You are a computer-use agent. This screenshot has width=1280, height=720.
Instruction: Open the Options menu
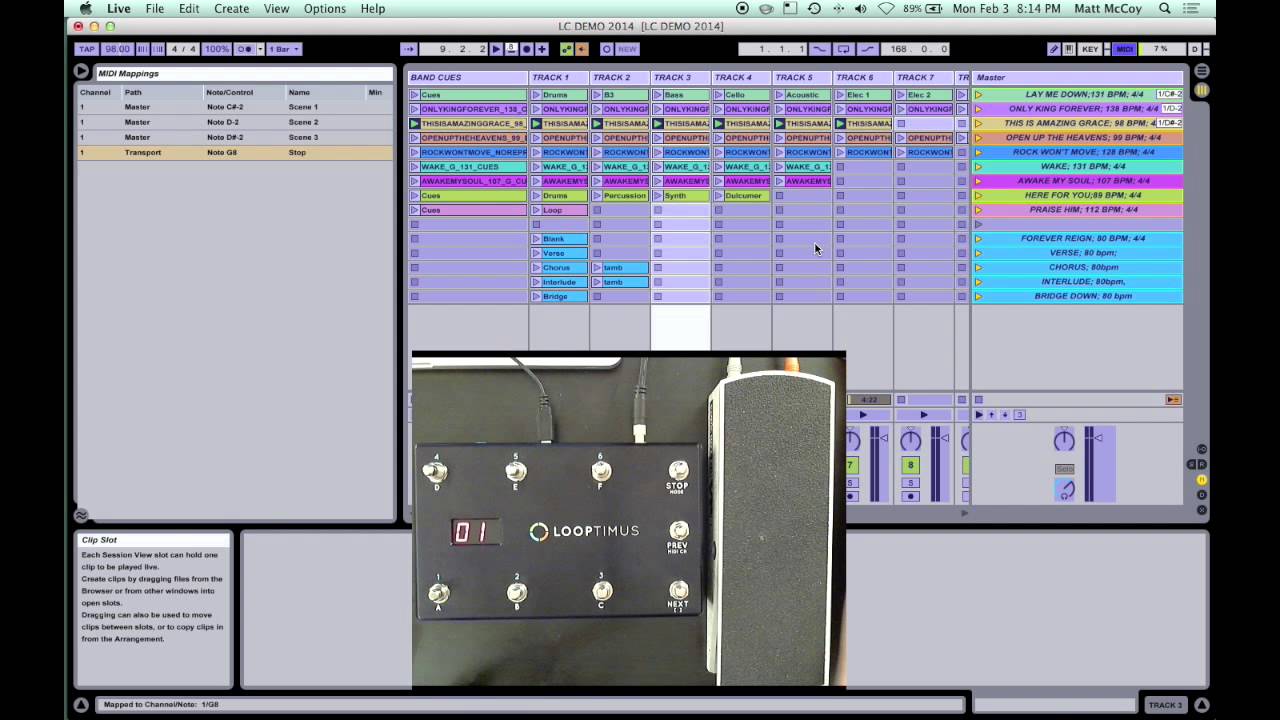pos(325,9)
